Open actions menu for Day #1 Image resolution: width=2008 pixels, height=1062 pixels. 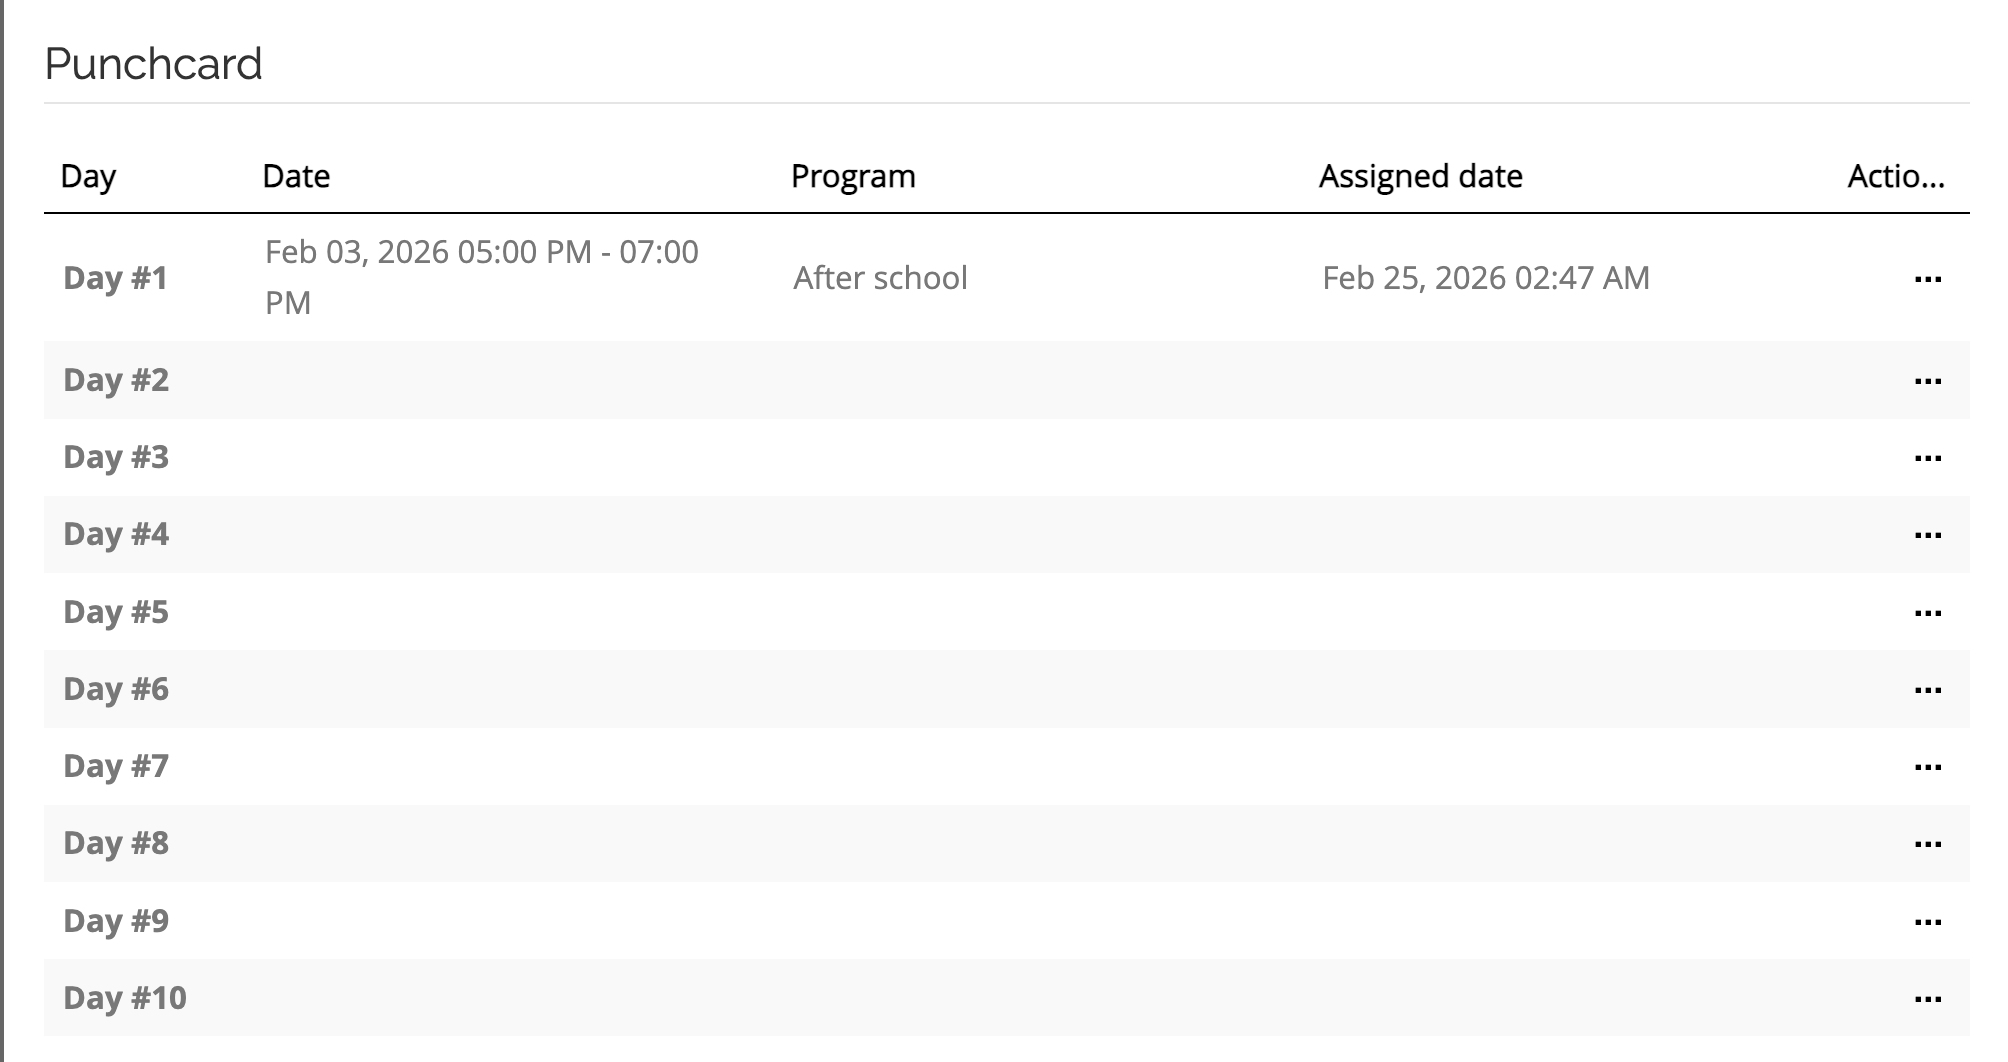click(x=1927, y=279)
